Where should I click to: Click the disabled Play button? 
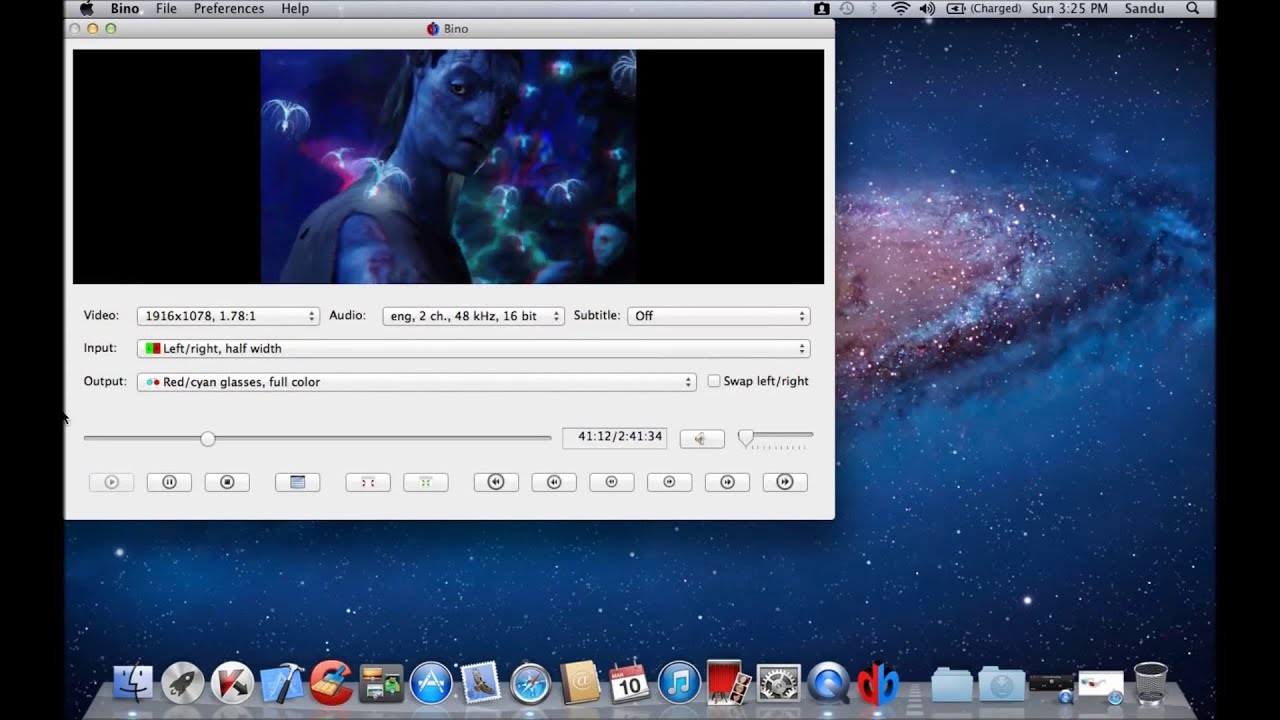111,482
